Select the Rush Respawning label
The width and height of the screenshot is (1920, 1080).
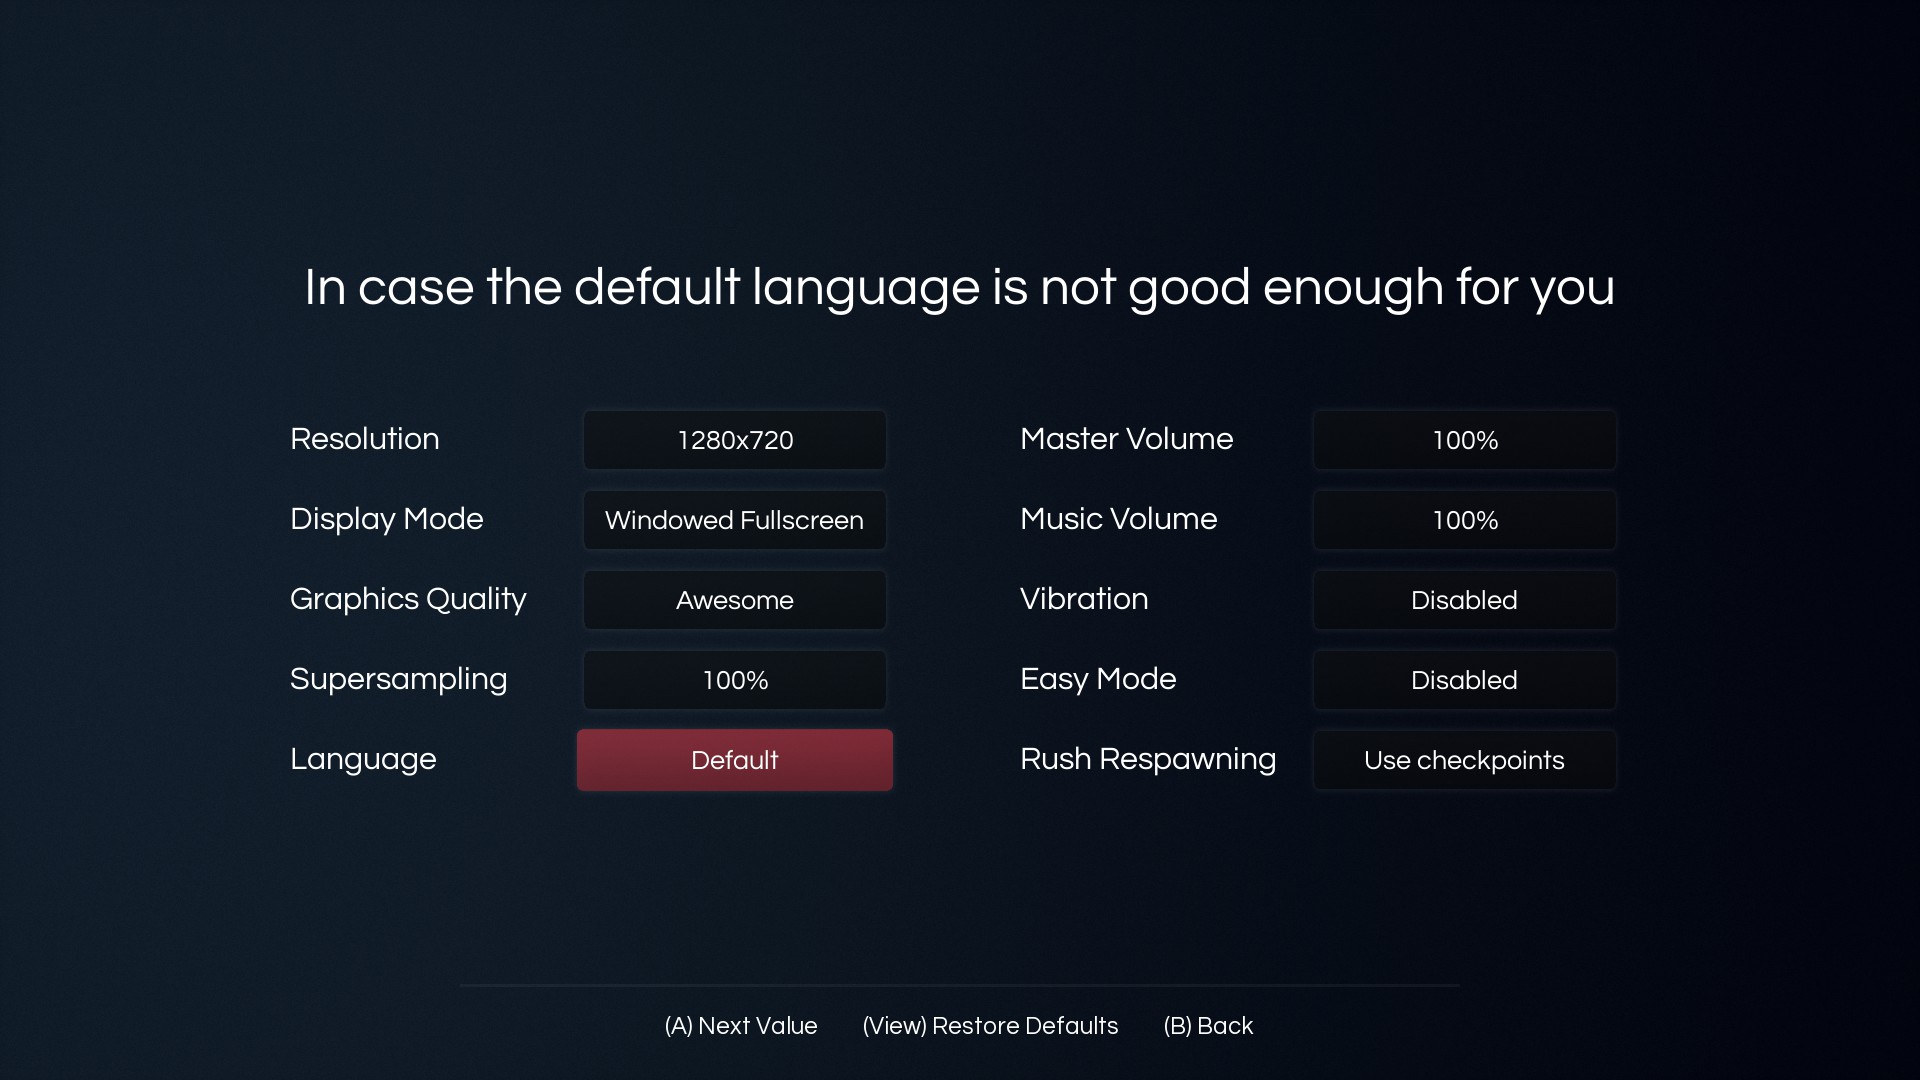point(1148,759)
